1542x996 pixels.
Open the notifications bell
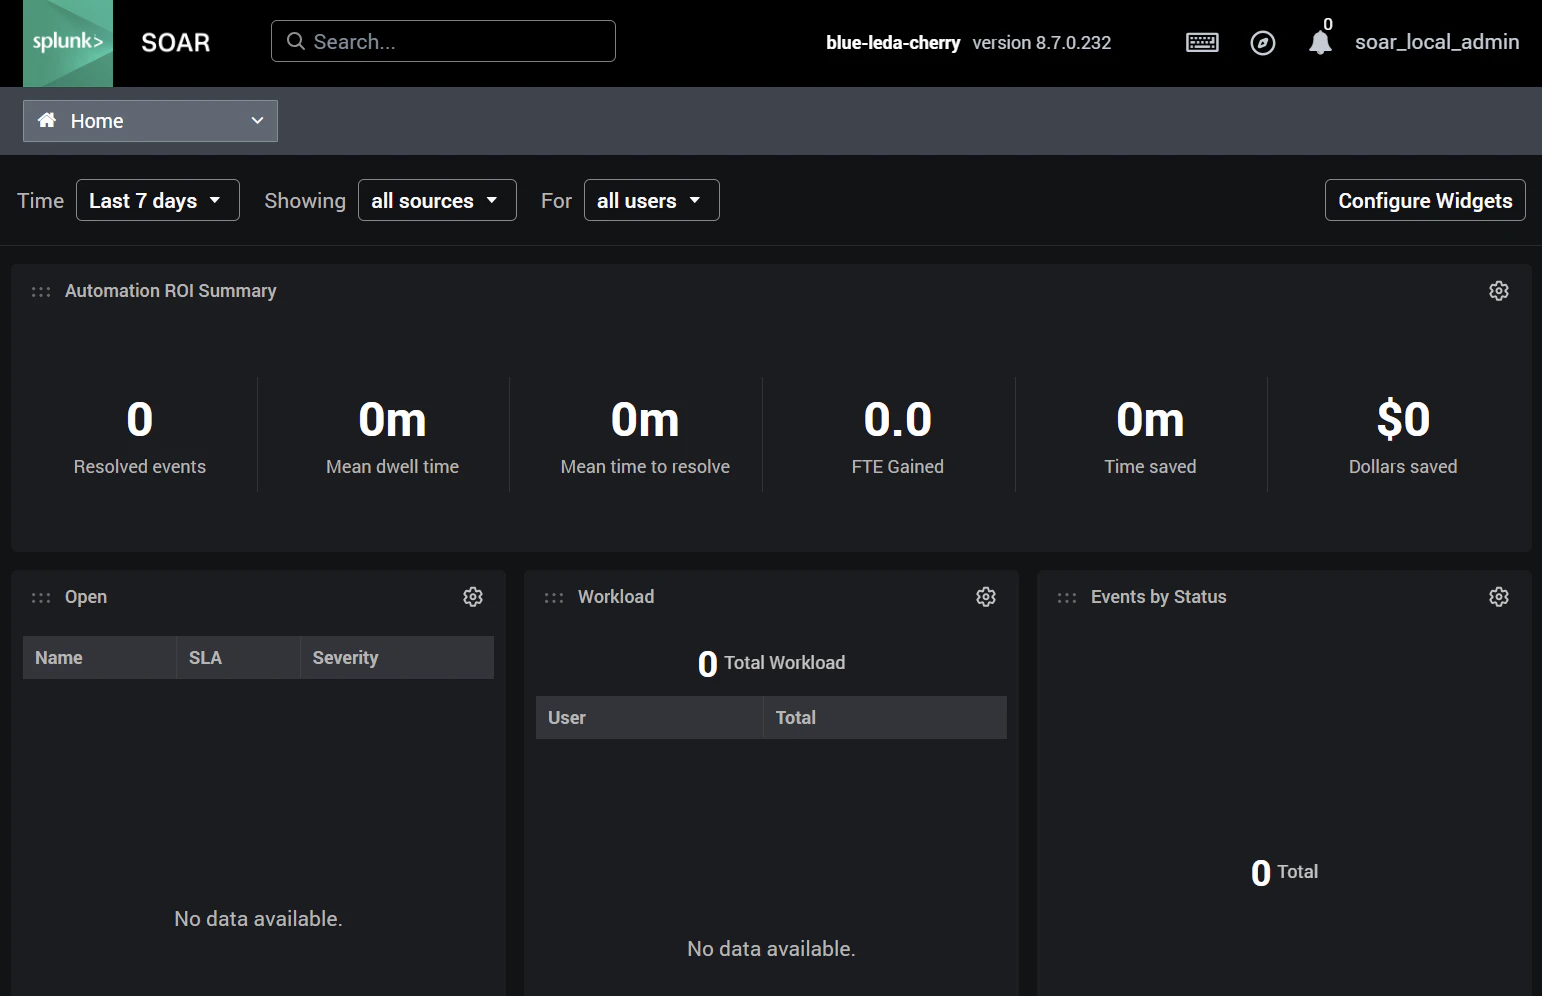(1320, 42)
